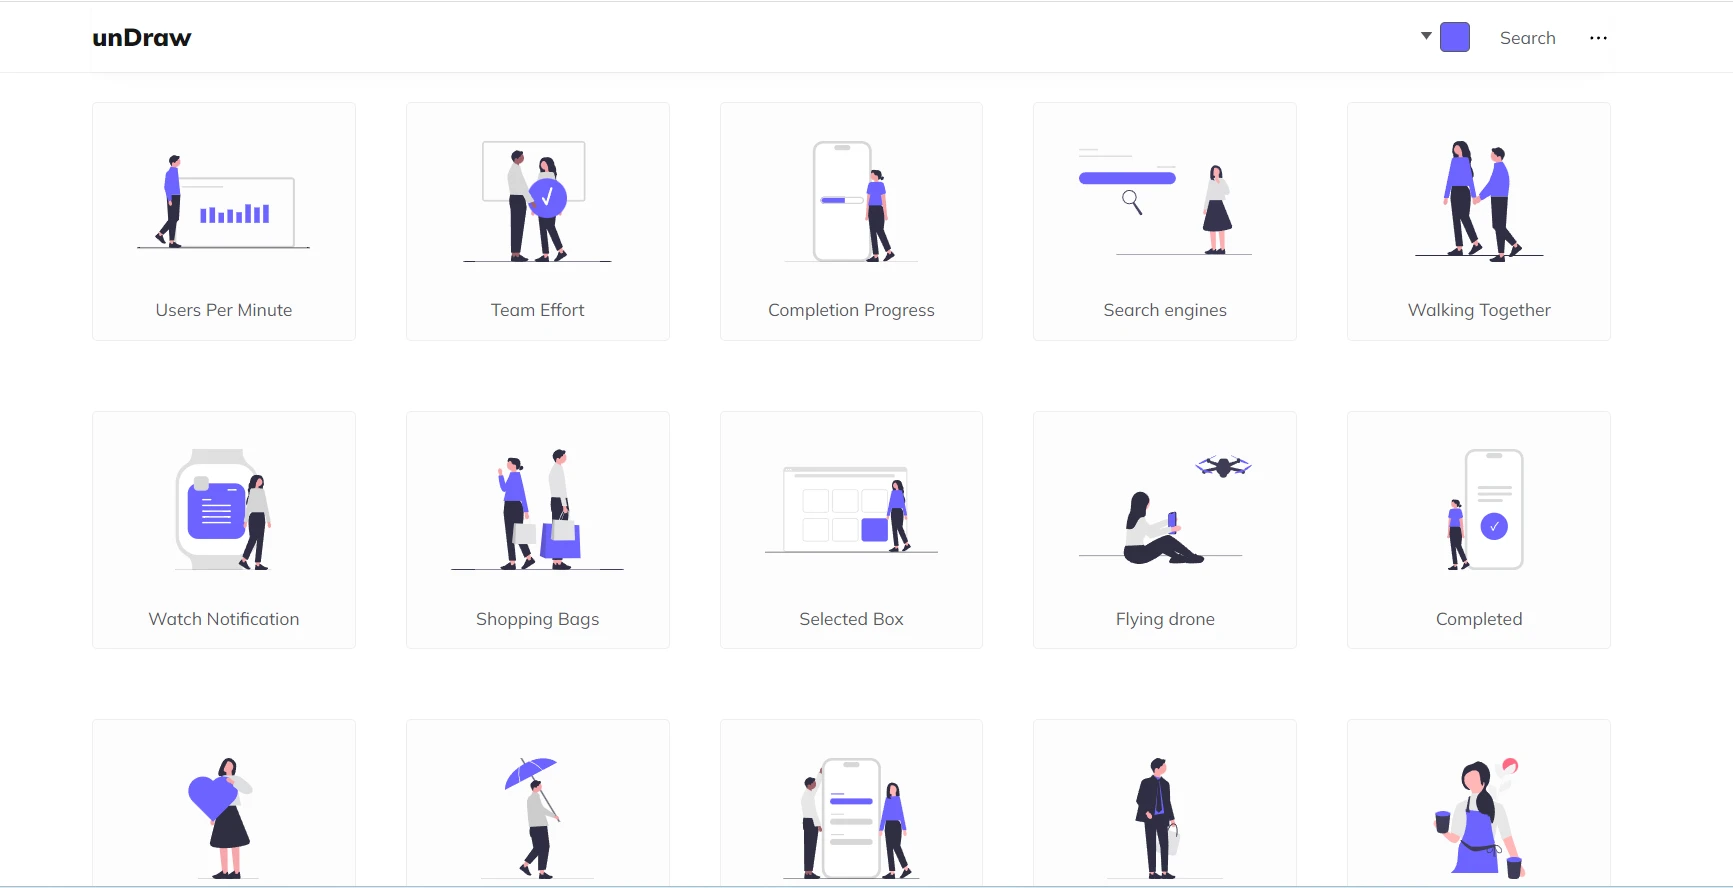Select the Team Effort illustration
This screenshot has width=1733, height=888.
[538, 221]
